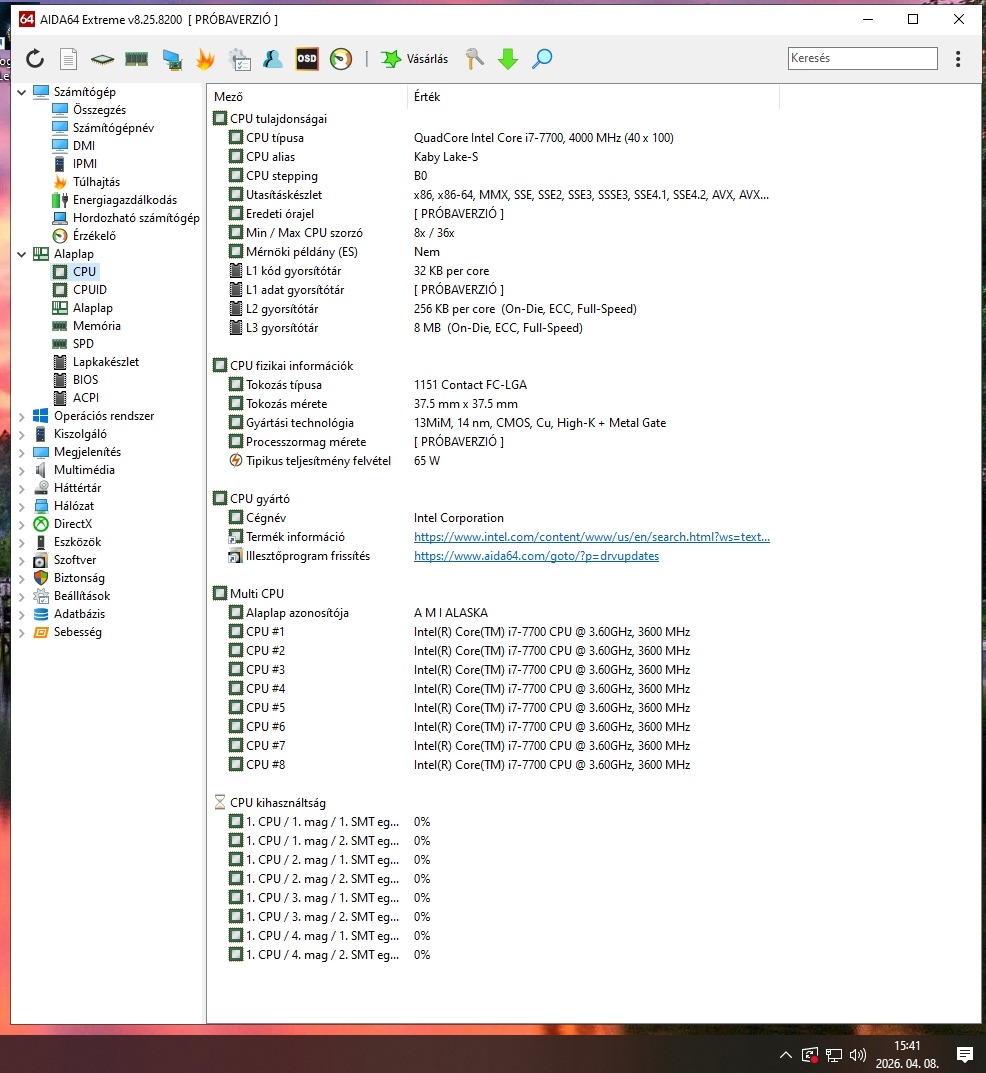Open the gear checklist toolbar icon
Image resolution: width=986 pixels, height=1073 pixels.
pos(239,59)
